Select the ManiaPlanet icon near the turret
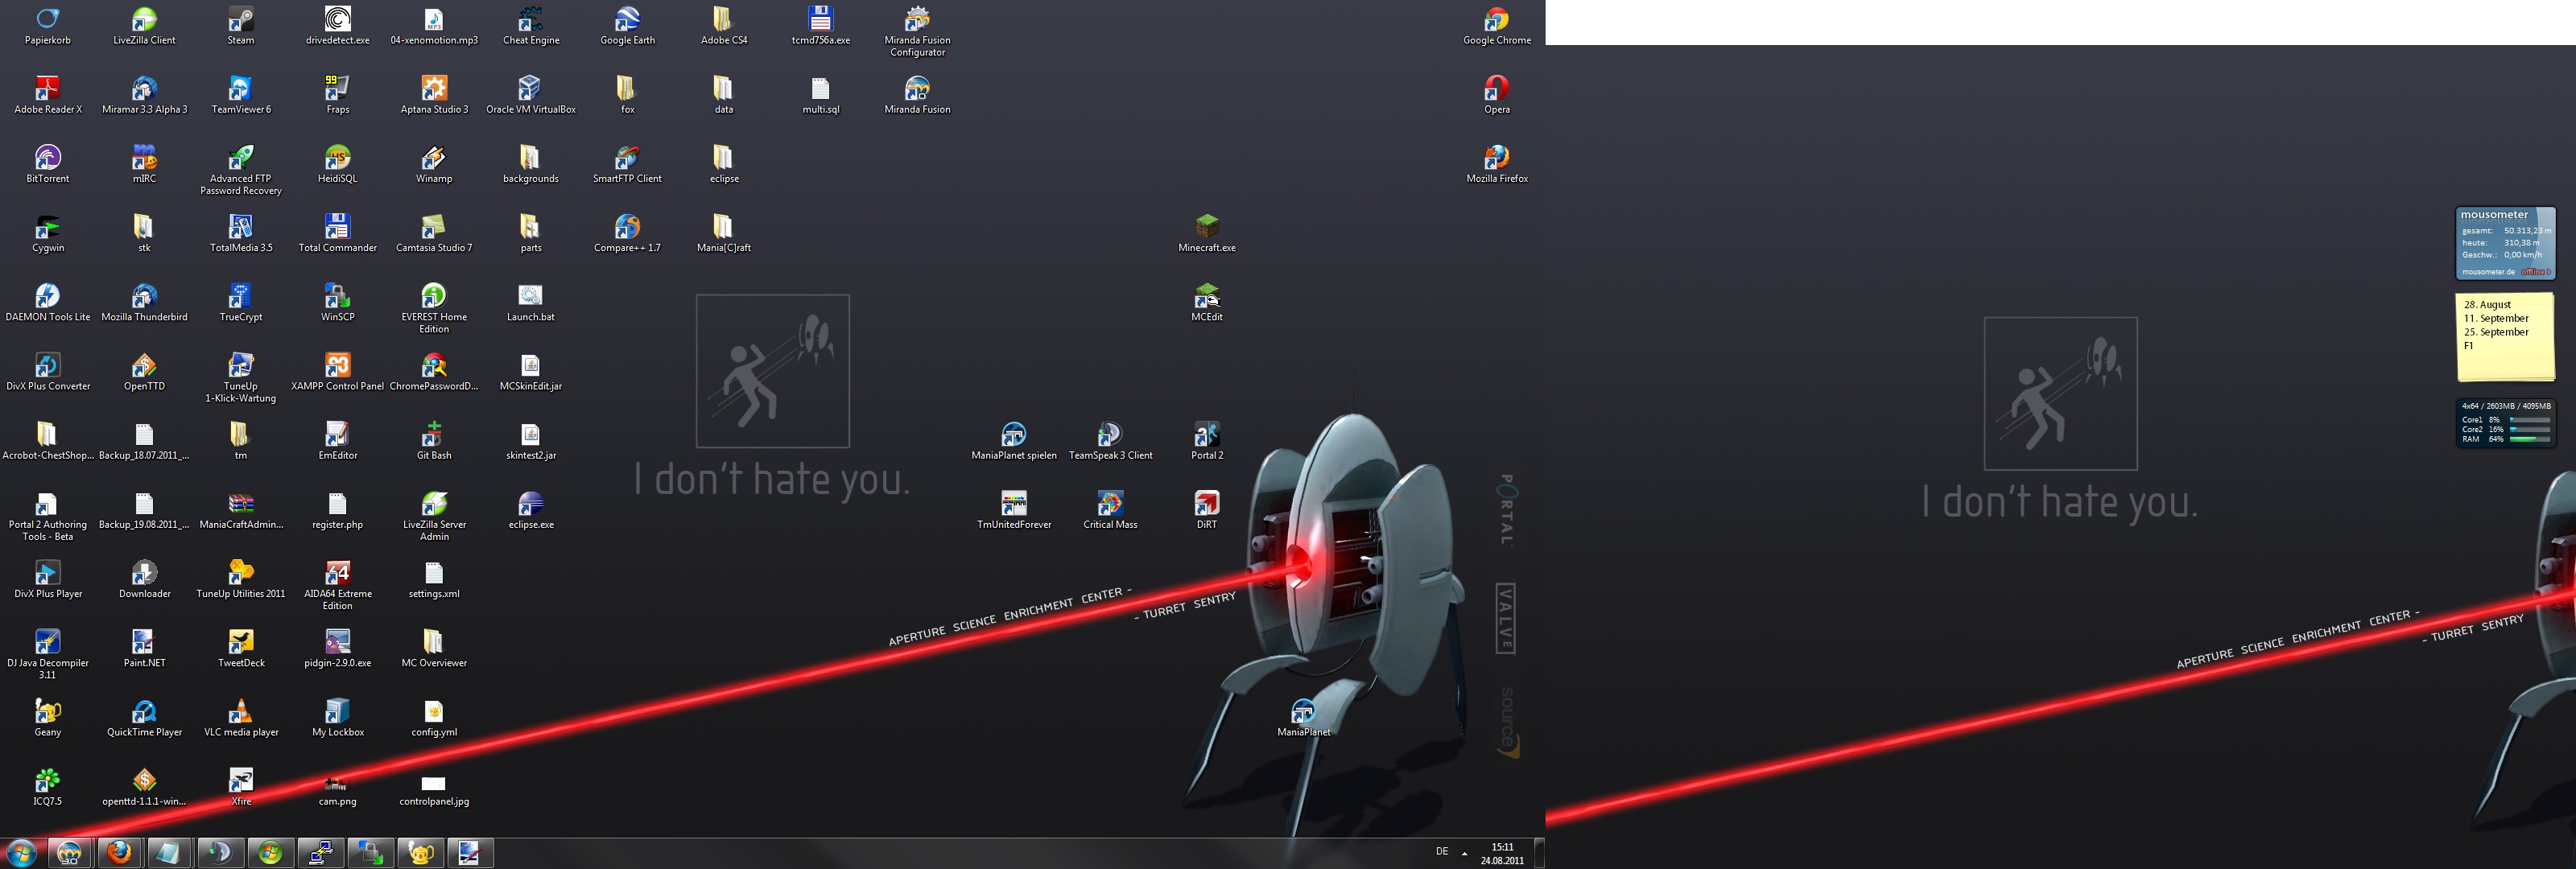 [1303, 716]
